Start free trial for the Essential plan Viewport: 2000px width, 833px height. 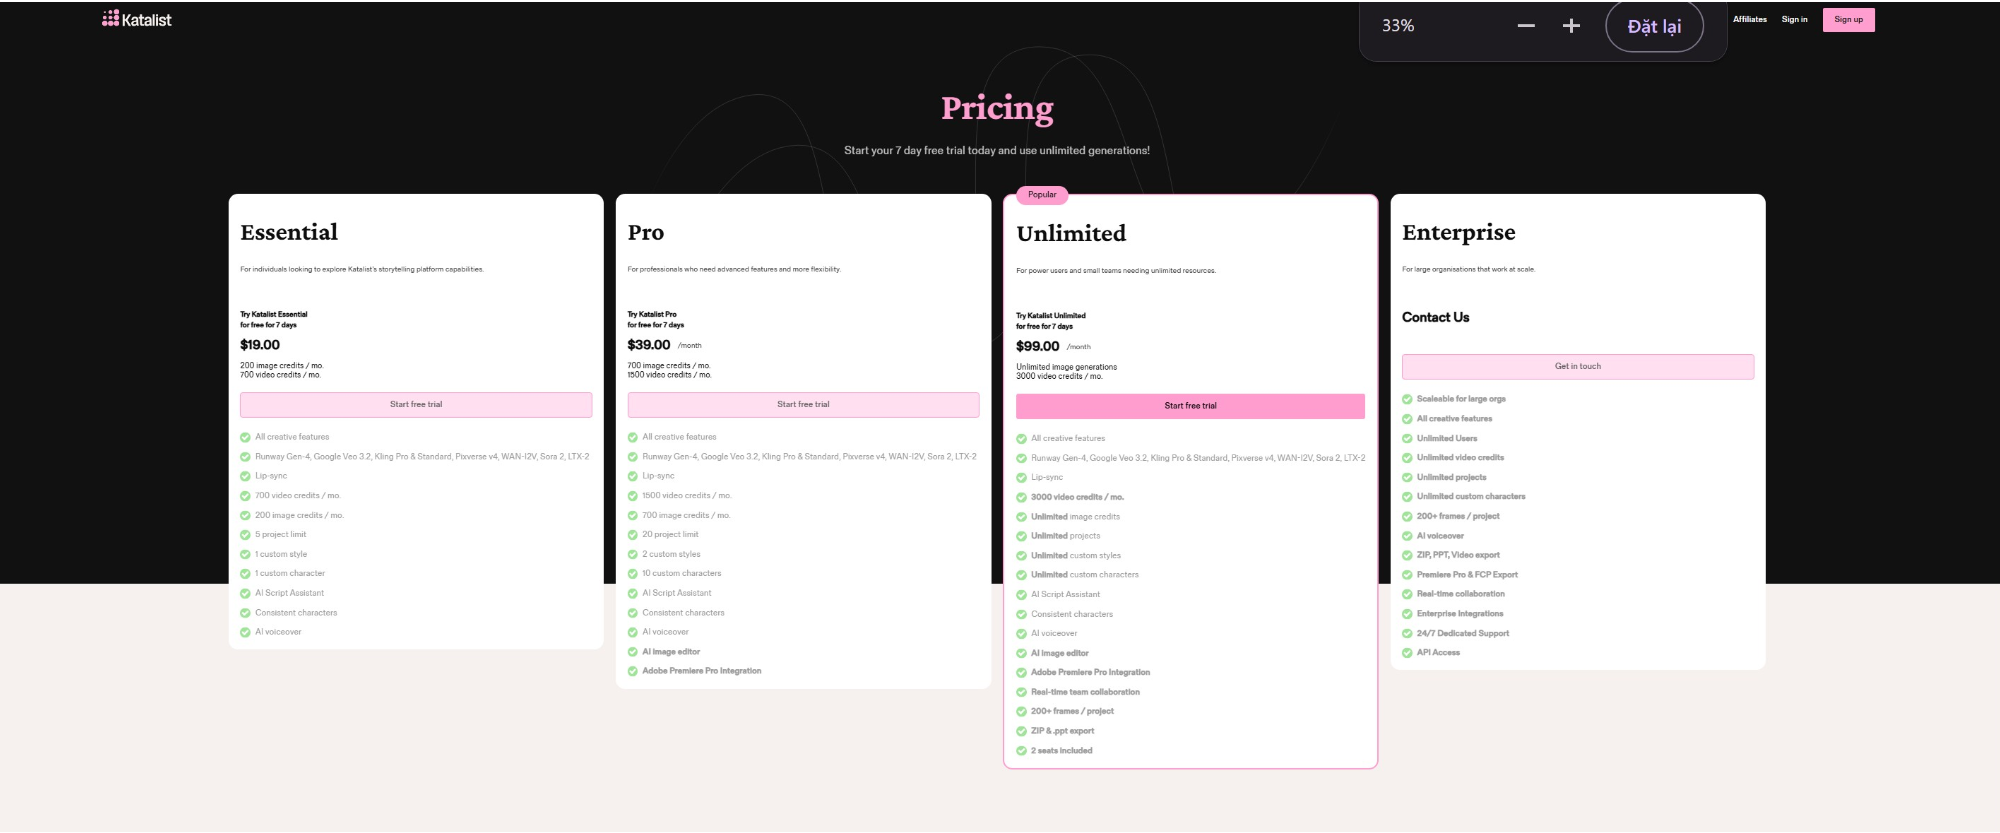tap(415, 404)
